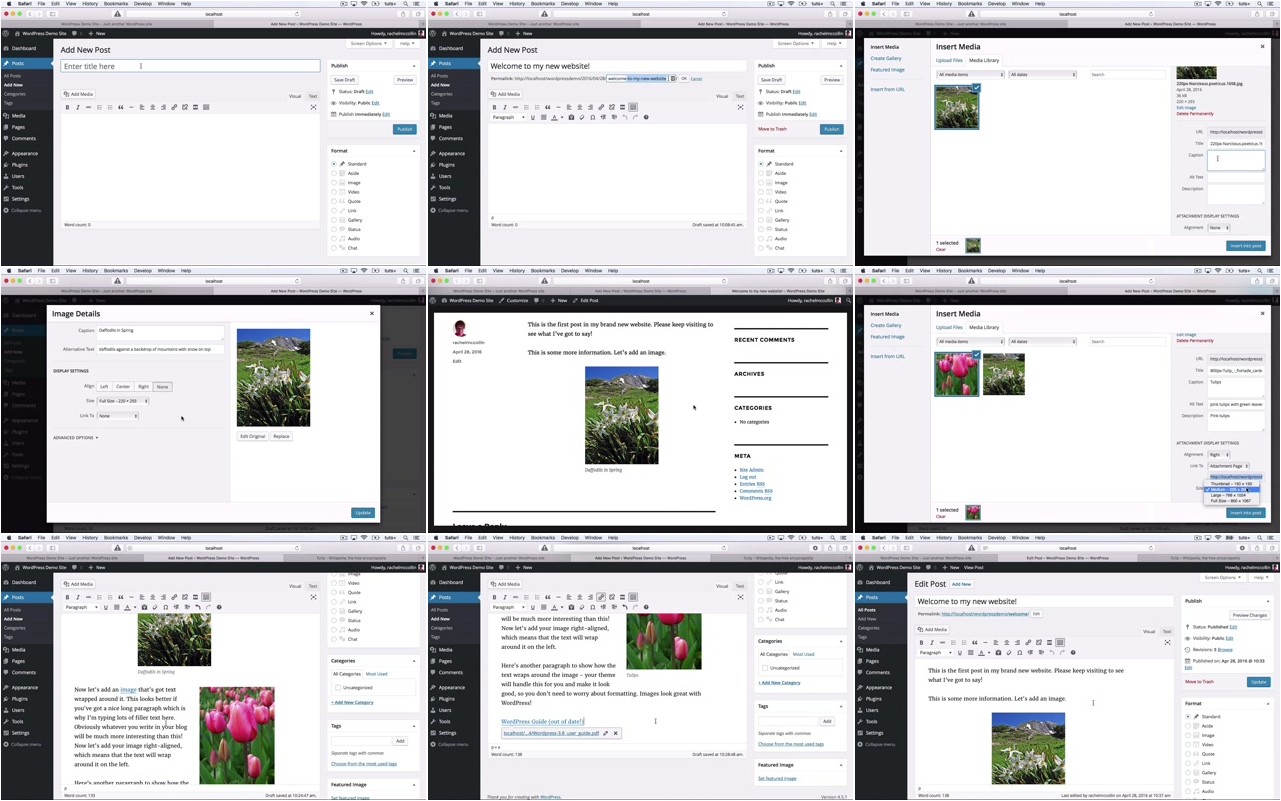
Task: Choose the 'Full Size' option in open dropdown
Action: pyautogui.click(x=1233, y=501)
